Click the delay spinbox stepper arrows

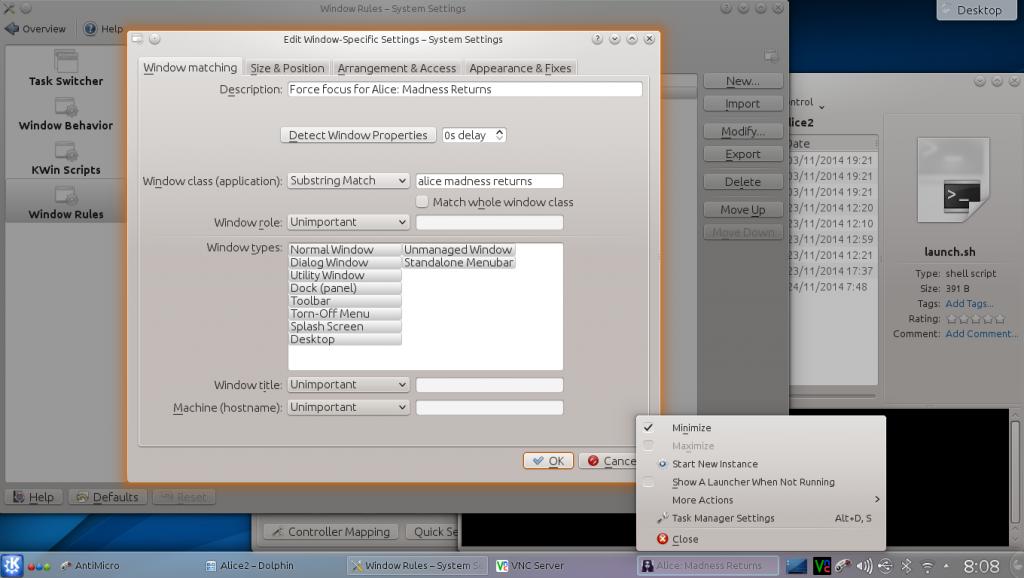point(500,135)
